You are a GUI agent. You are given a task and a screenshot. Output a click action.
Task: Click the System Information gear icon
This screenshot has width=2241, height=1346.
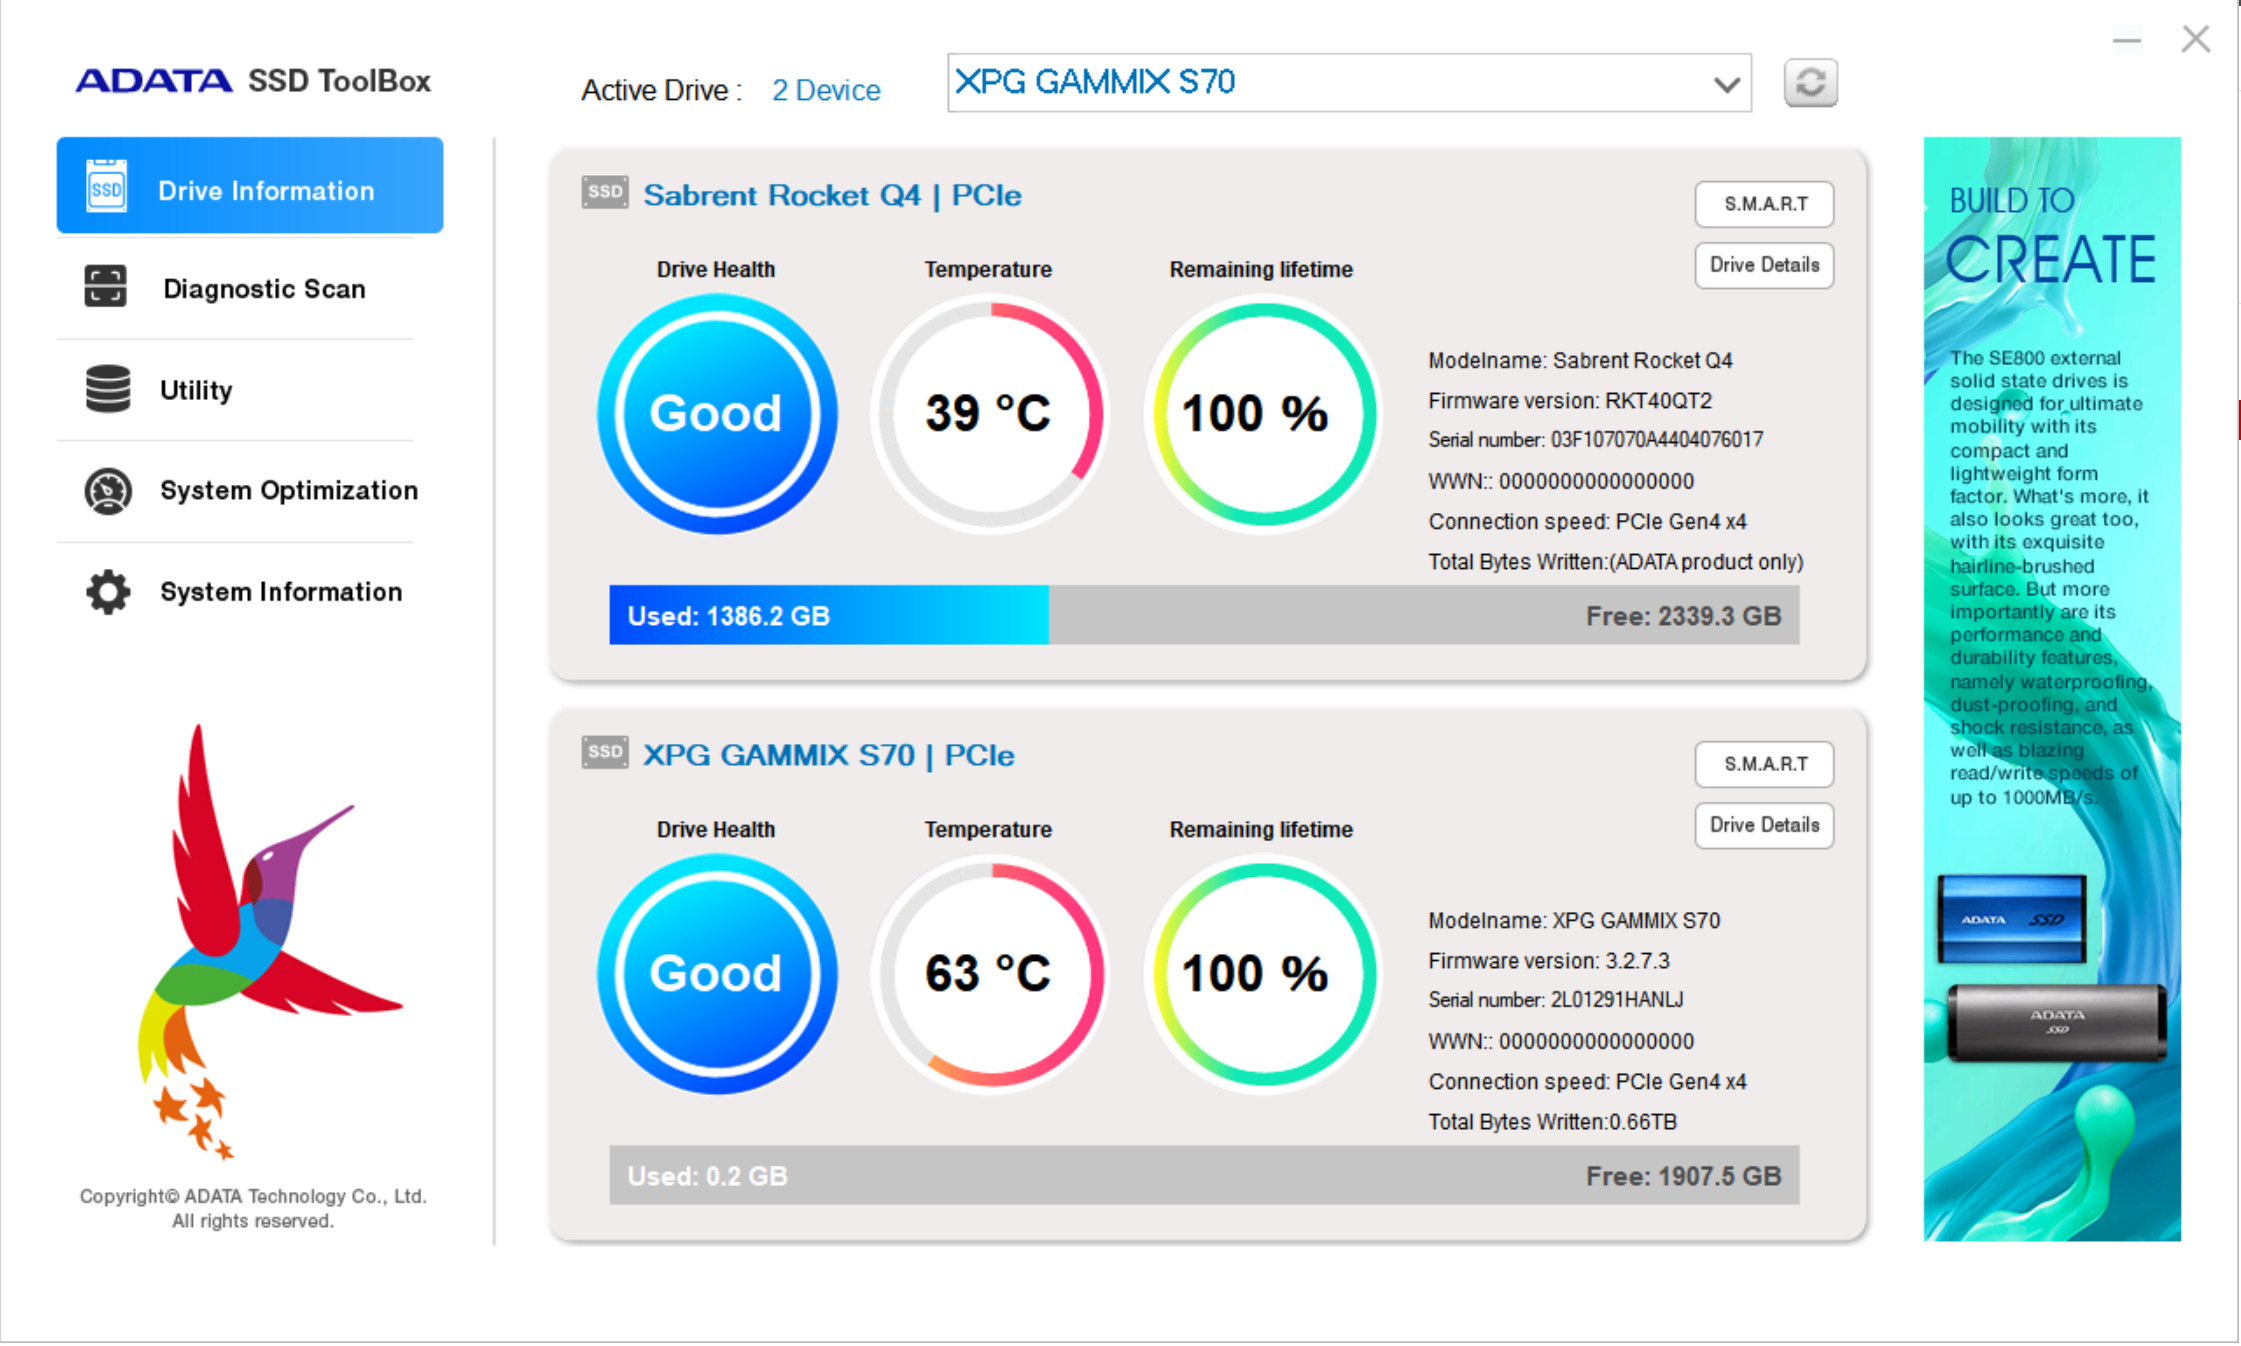pyautogui.click(x=108, y=592)
